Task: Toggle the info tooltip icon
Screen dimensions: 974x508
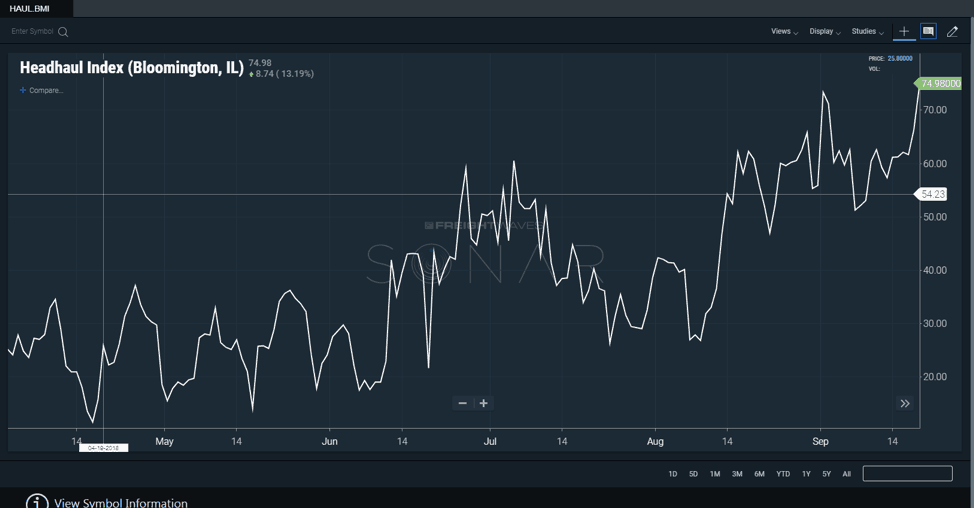Action: coord(928,31)
